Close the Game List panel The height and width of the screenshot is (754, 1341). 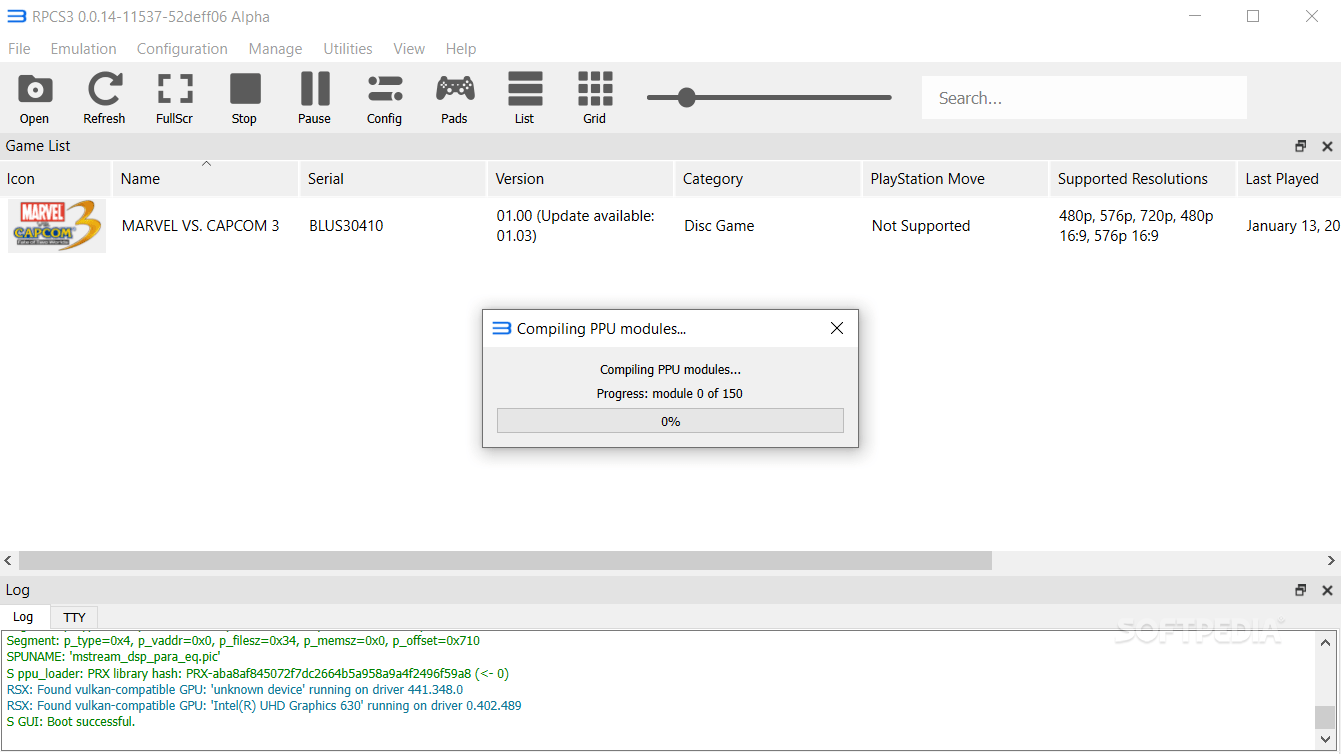coord(1327,146)
